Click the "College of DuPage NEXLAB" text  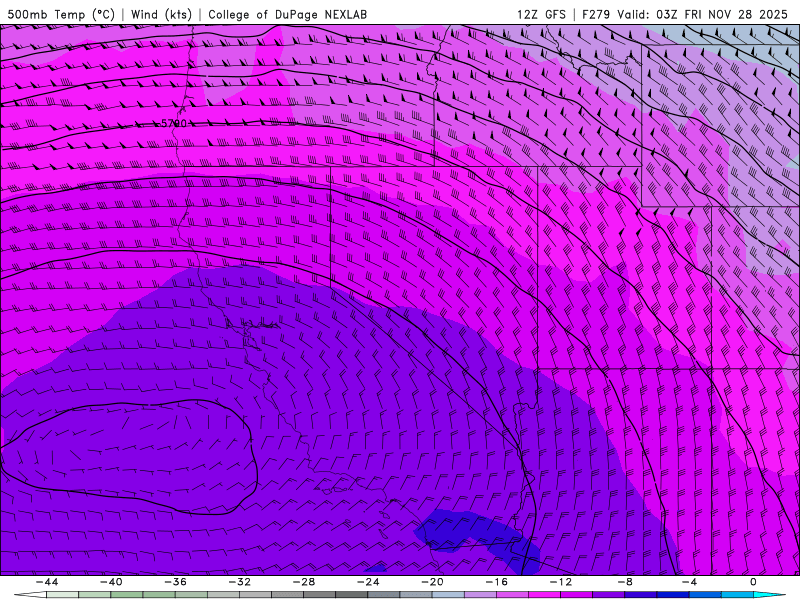coord(287,14)
